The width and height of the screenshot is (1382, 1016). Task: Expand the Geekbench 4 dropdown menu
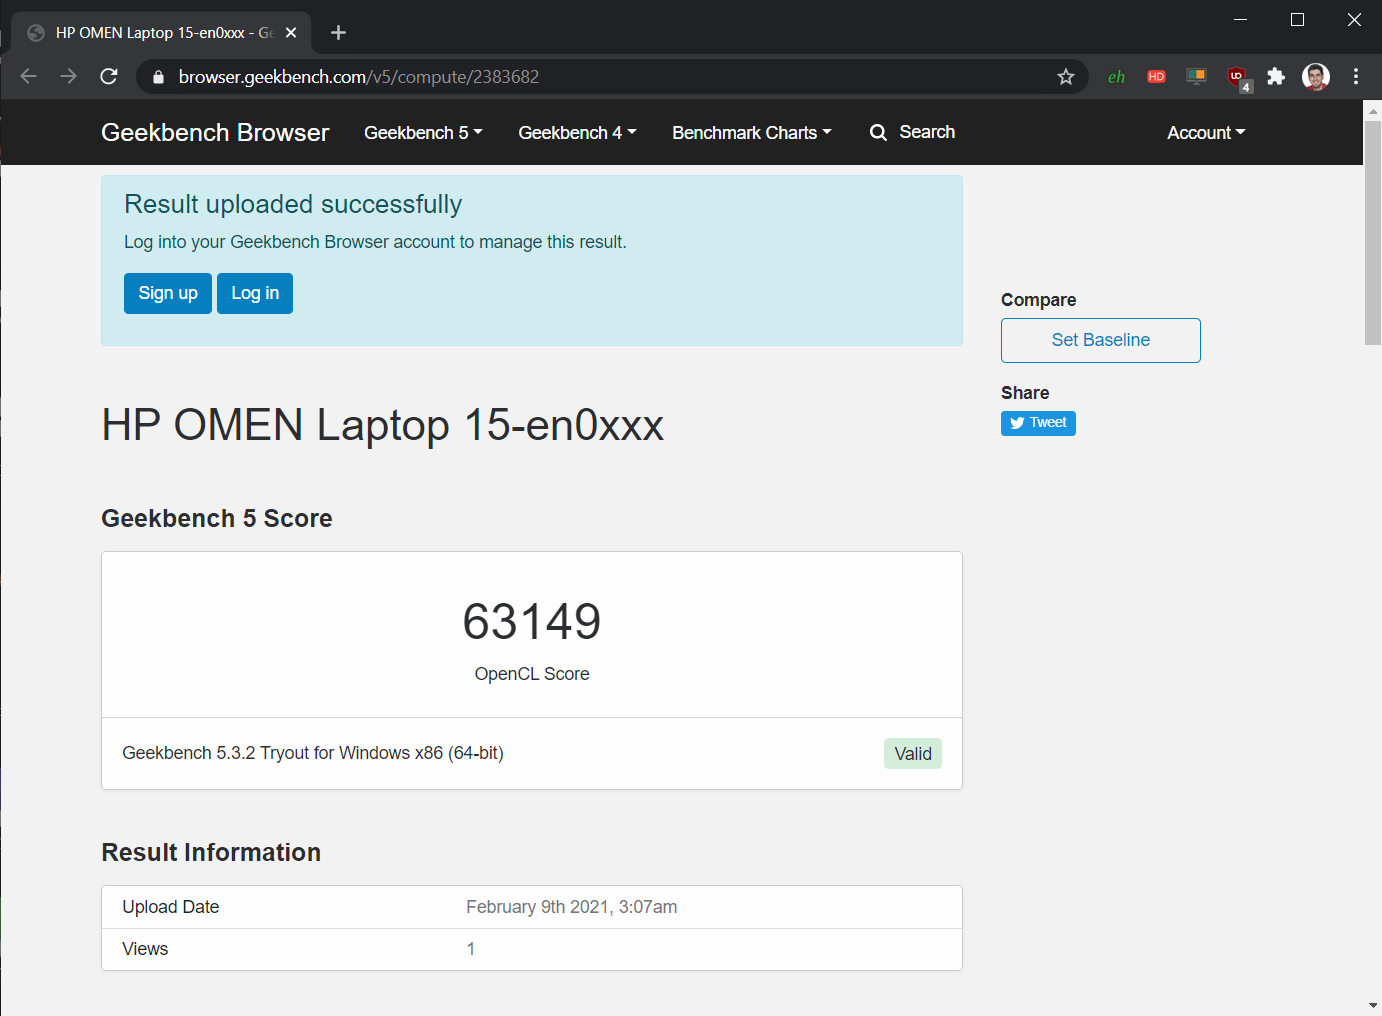pyautogui.click(x=577, y=133)
